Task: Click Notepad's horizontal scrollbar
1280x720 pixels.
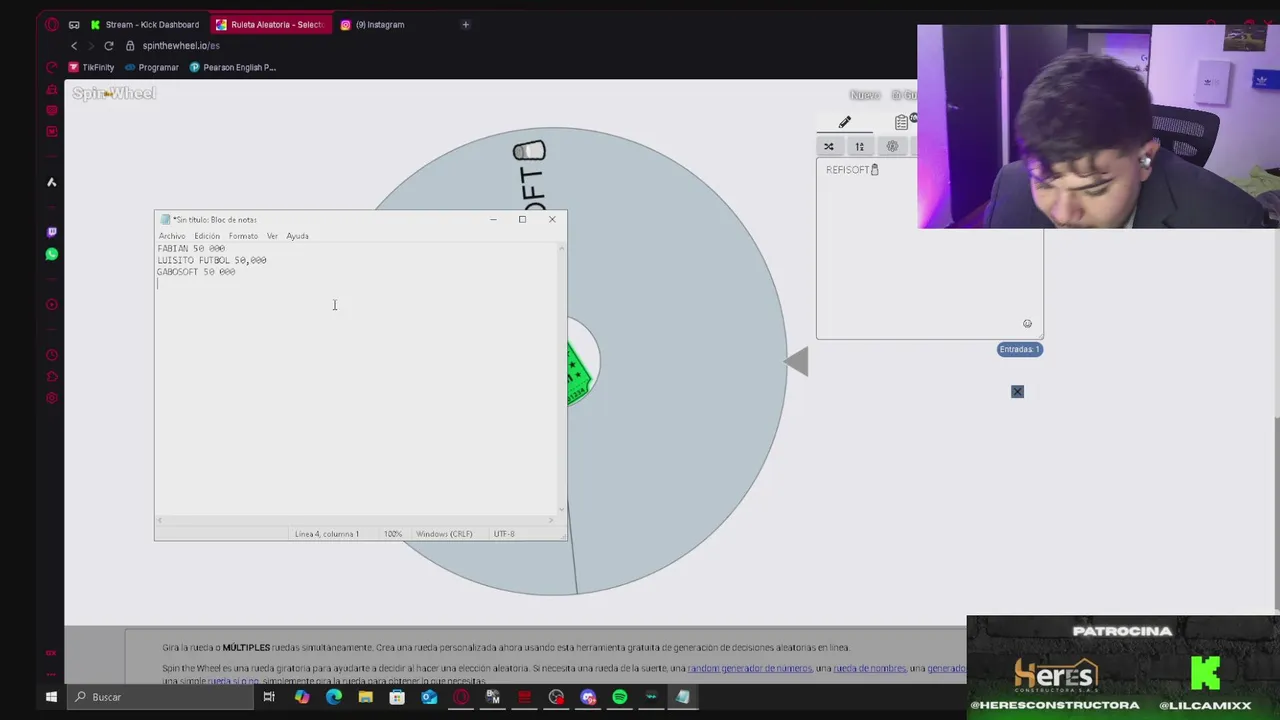Action: 355,521
